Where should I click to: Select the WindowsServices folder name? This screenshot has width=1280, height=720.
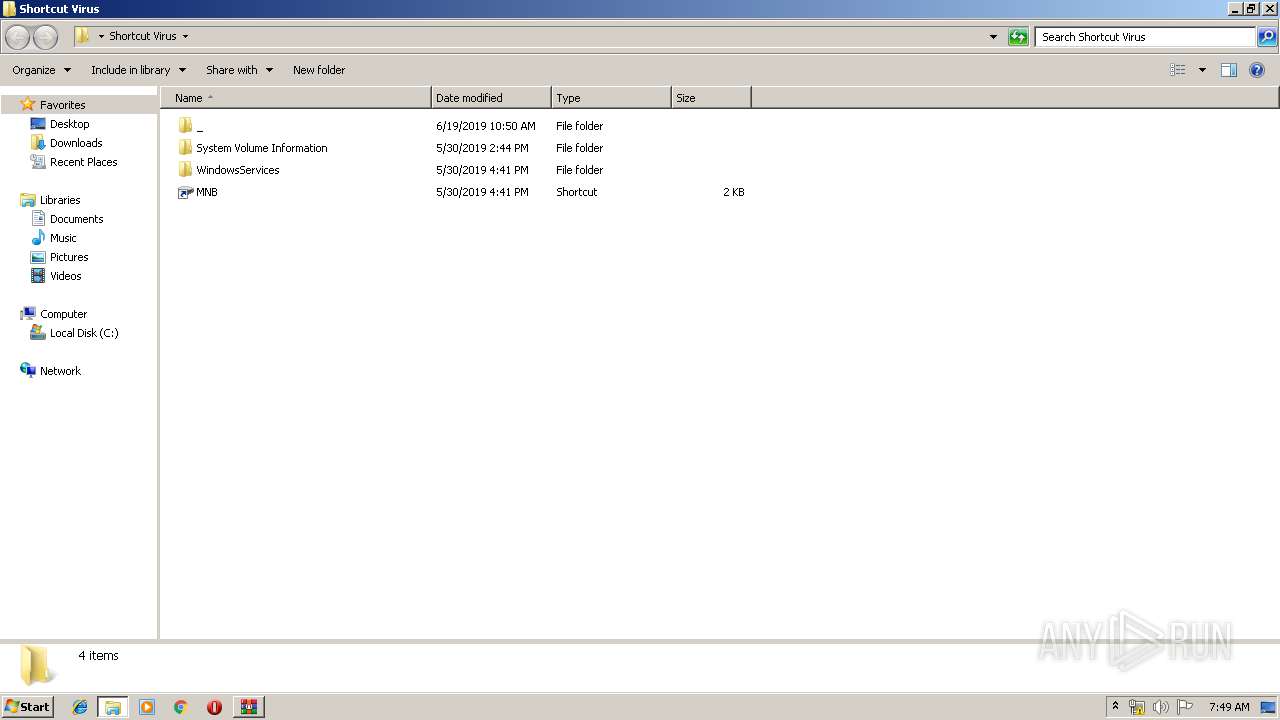238,170
